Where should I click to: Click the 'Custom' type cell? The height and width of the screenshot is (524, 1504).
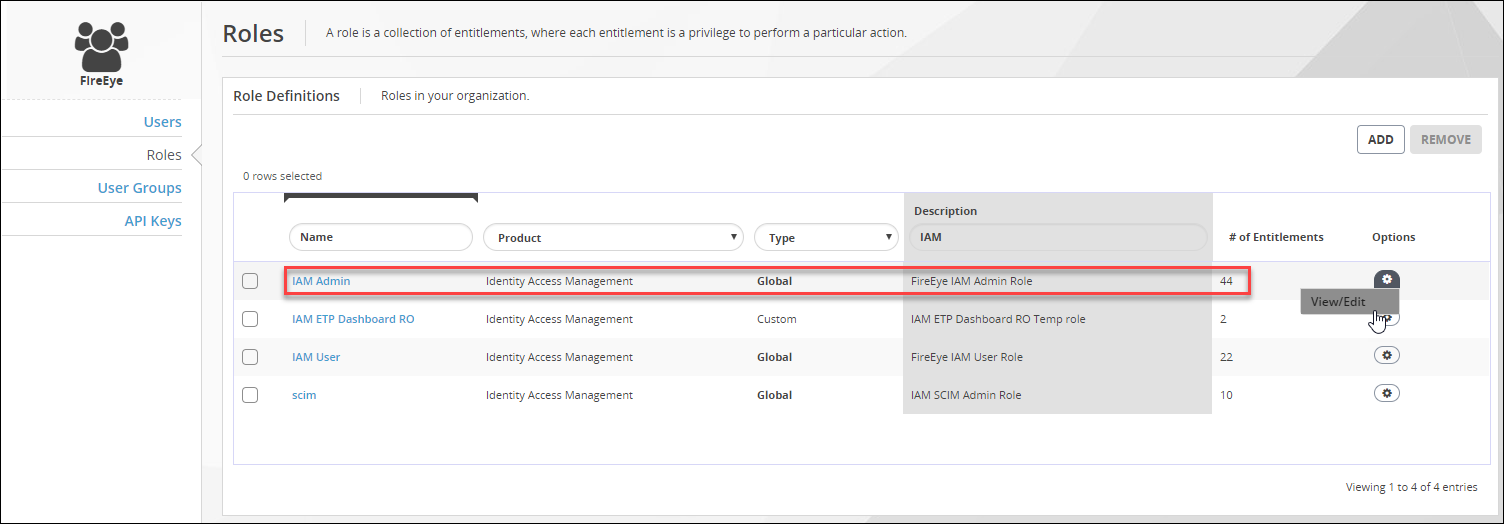click(777, 319)
